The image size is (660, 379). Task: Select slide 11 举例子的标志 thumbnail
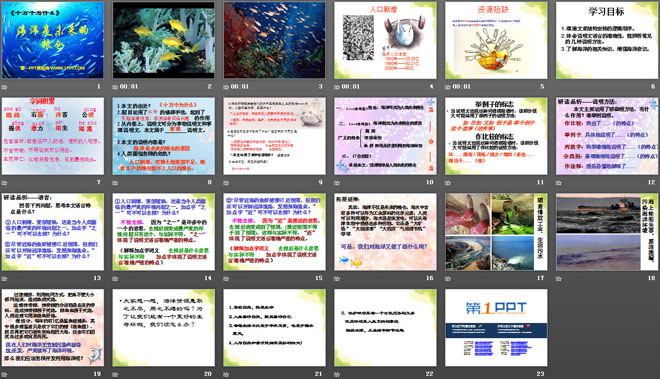click(496, 136)
